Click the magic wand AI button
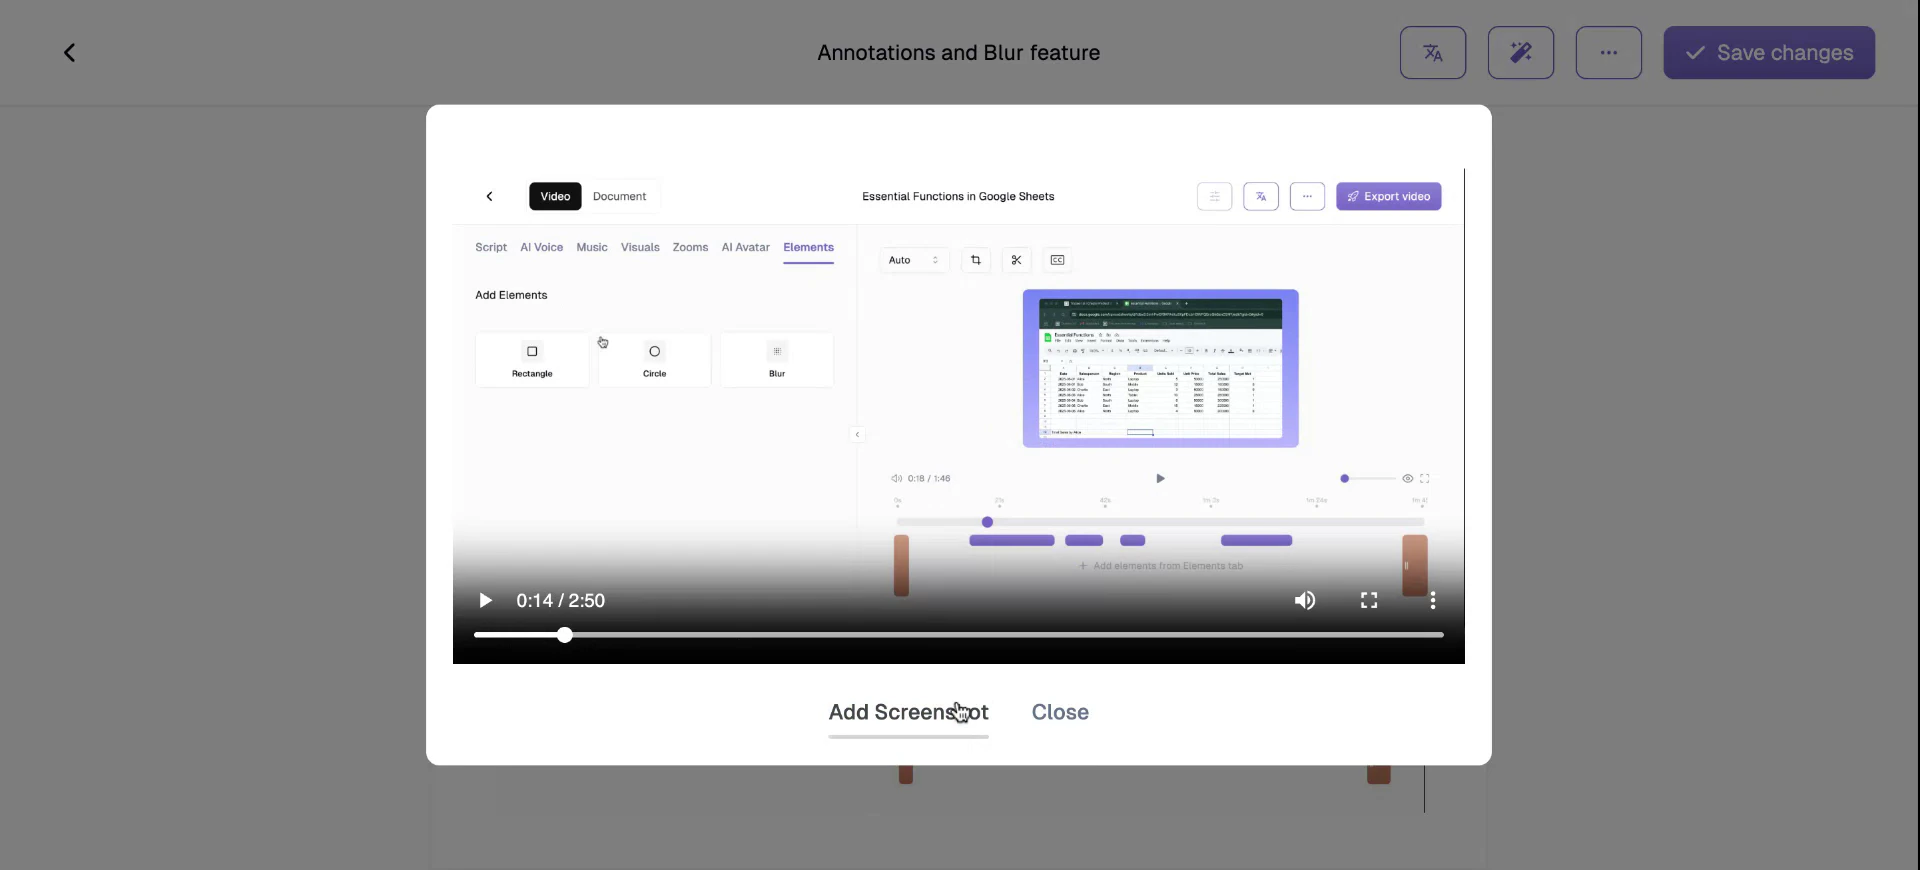1920x870 pixels. [1521, 53]
